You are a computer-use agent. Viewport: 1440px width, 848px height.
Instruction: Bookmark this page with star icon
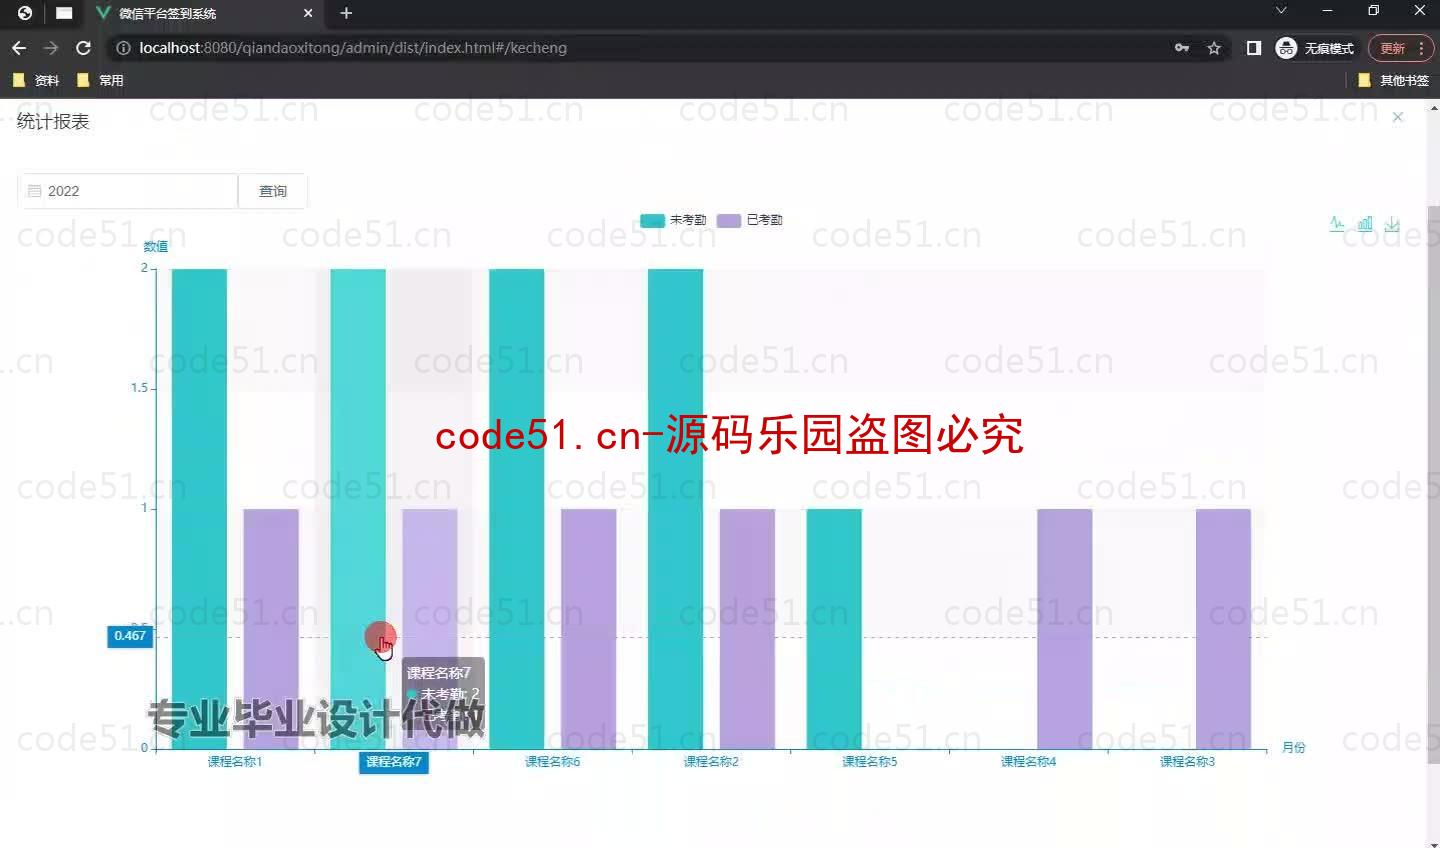1214,48
